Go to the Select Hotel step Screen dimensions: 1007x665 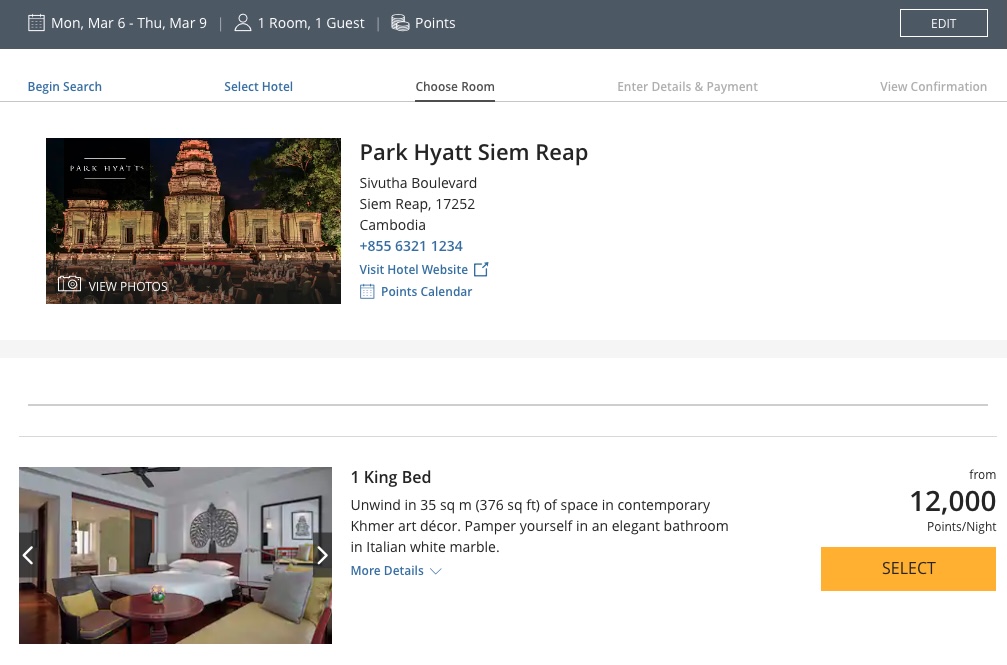point(258,87)
